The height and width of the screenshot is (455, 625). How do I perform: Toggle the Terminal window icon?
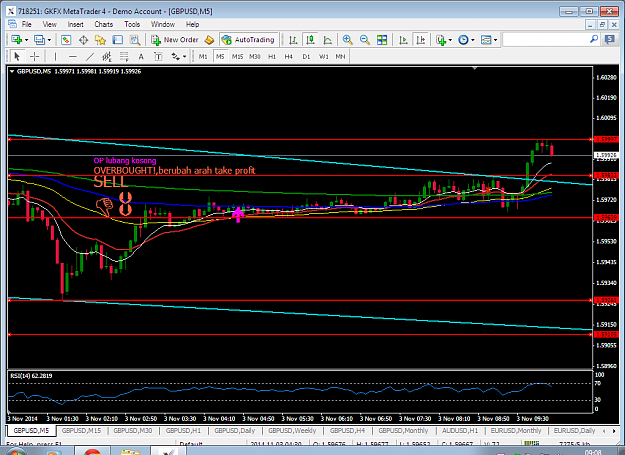(118, 40)
